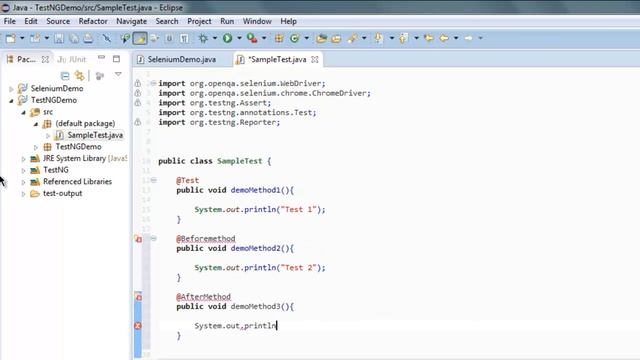
Task: Collapse the TestNGDemo project node
Action: pos(11,100)
